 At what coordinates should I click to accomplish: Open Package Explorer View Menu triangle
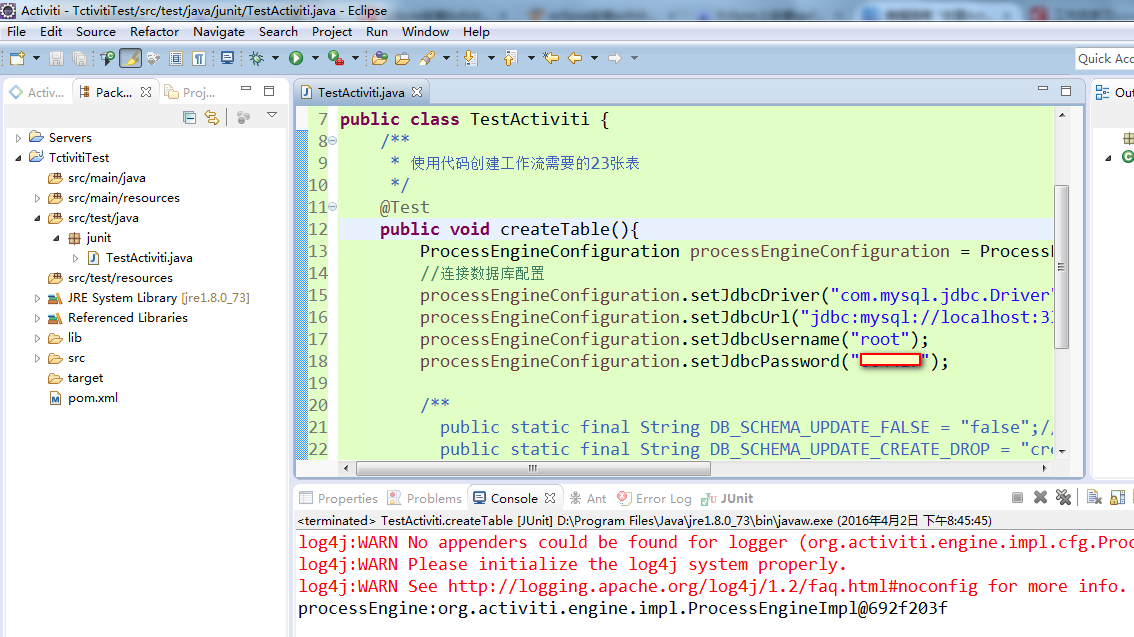[x=272, y=115]
